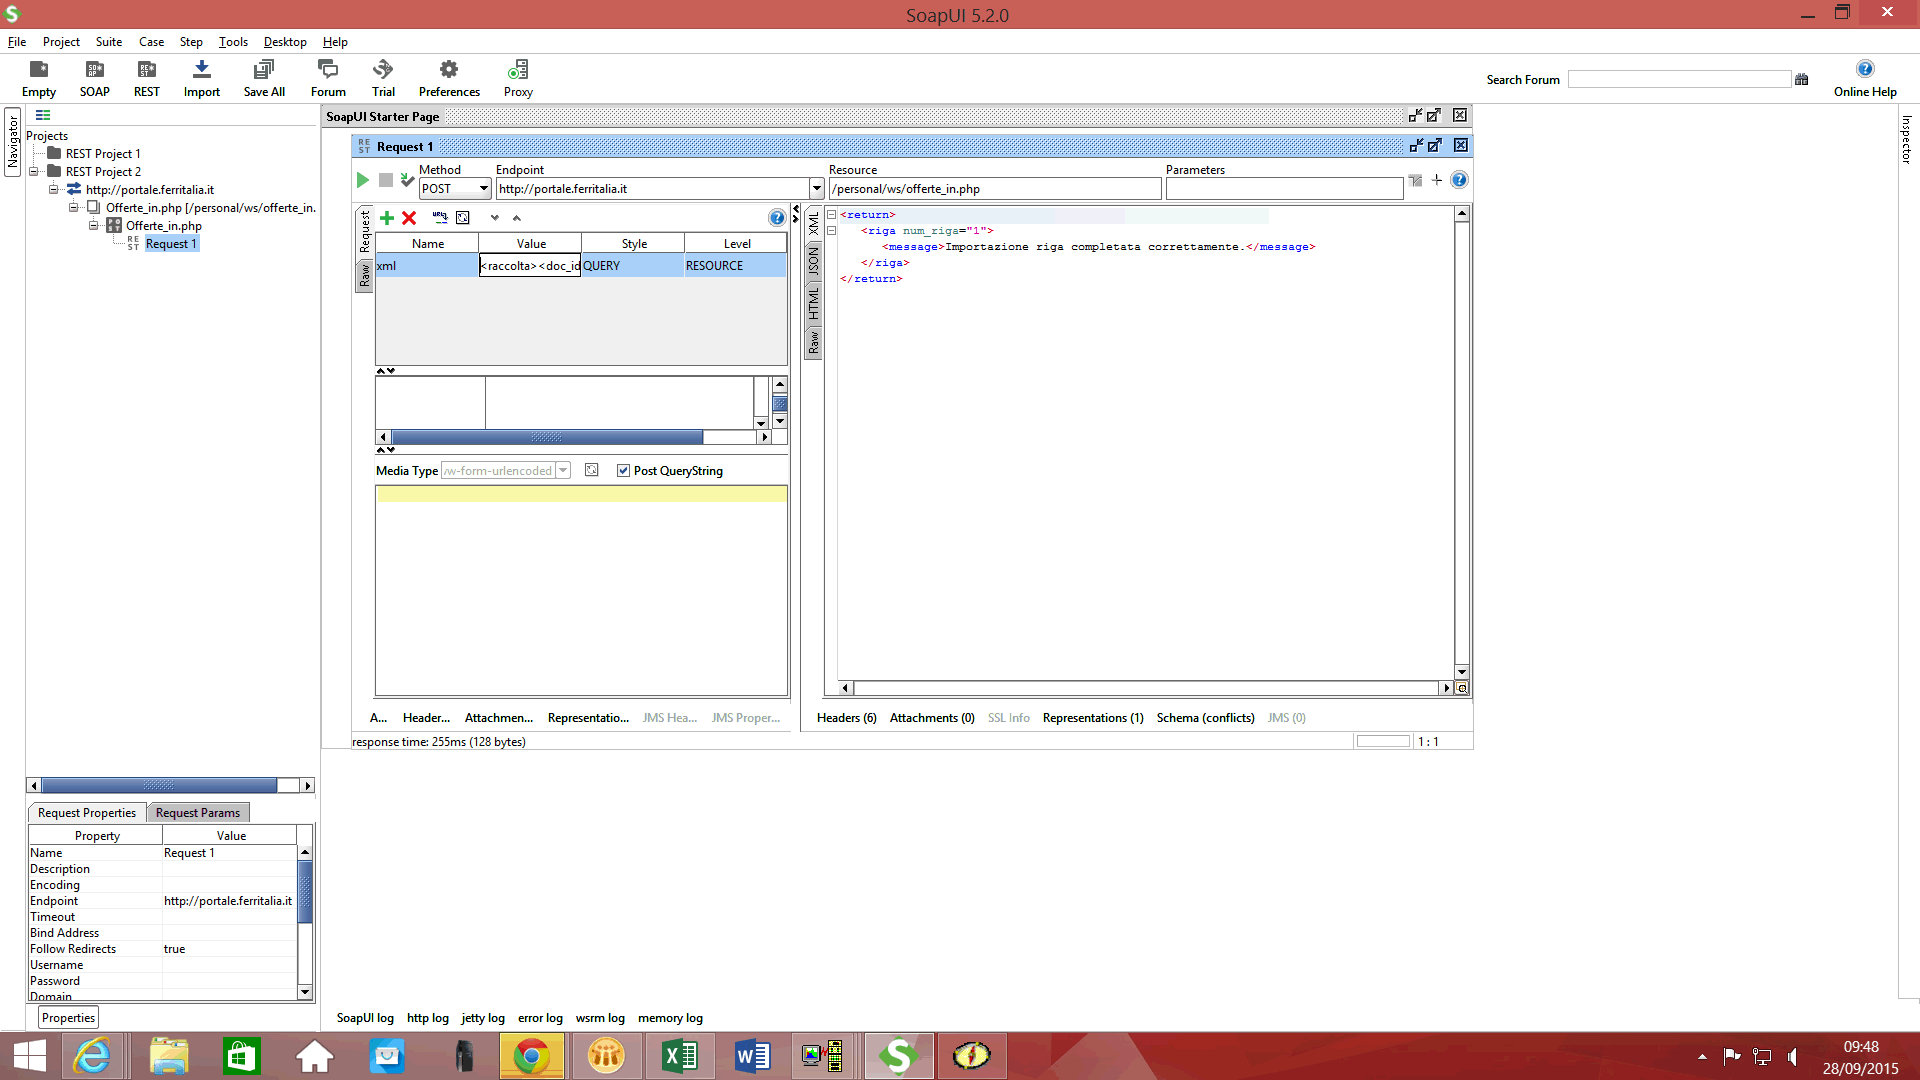This screenshot has width=1920, height=1080.
Task: Collapse the Offerte_in.php method node
Action: coord(93,226)
